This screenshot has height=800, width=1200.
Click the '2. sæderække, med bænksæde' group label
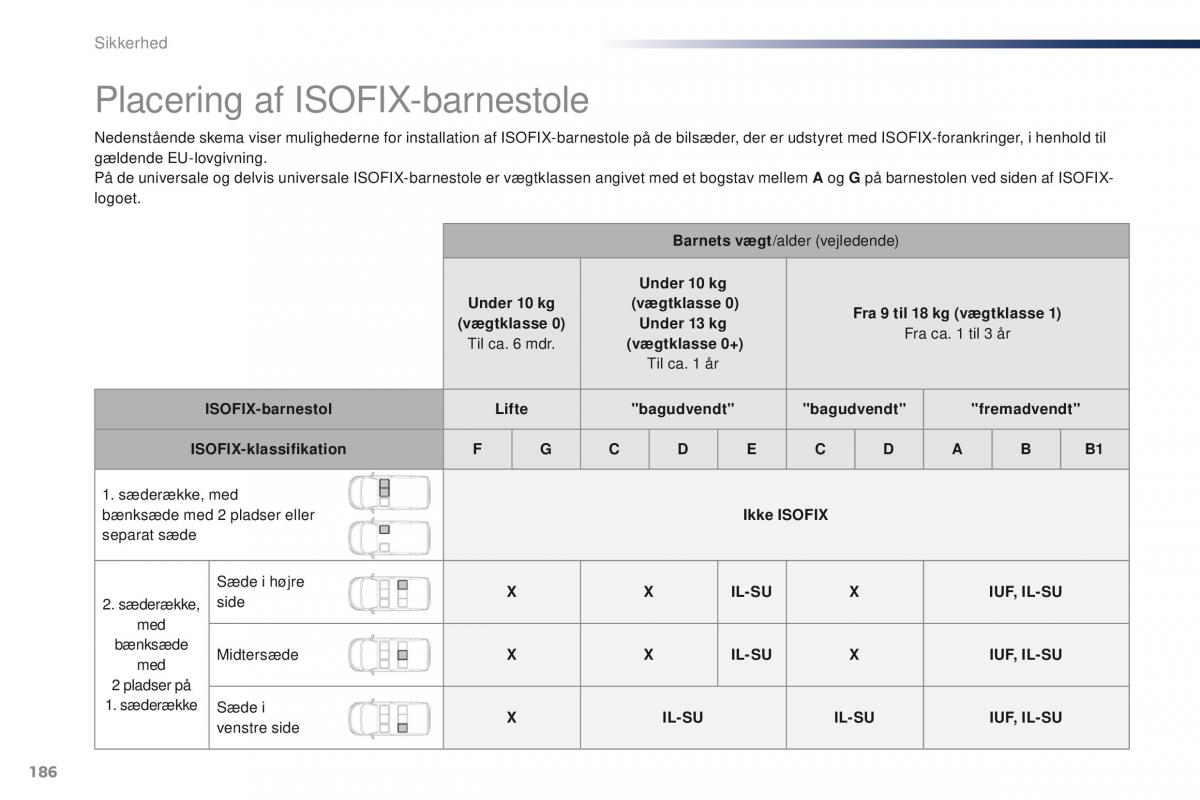pos(151,655)
